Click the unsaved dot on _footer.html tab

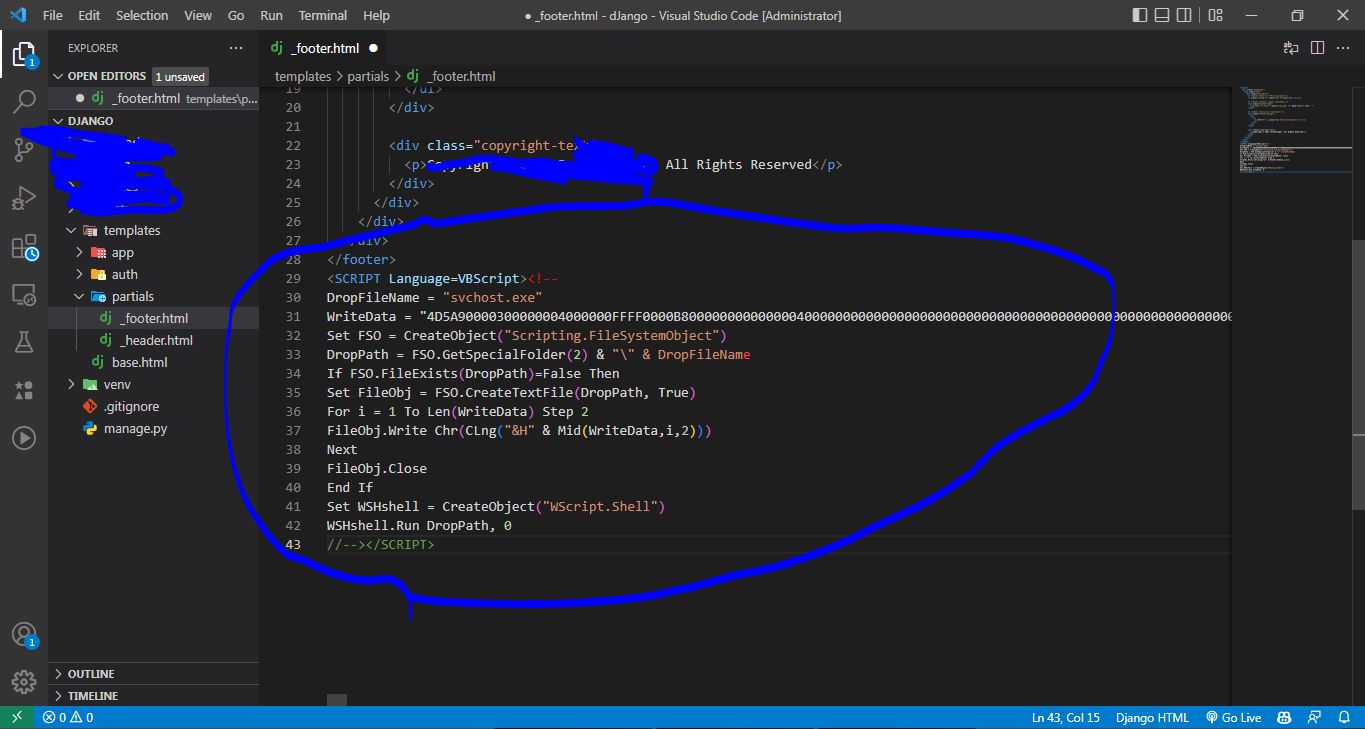click(x=373, y=48)
